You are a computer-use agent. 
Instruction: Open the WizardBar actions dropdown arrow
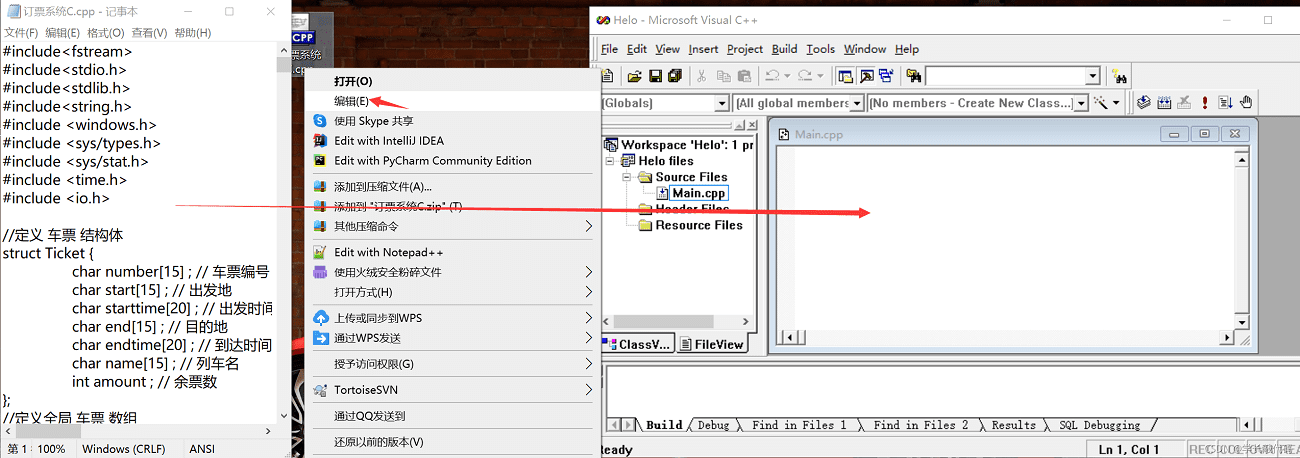coord(1117,103)
